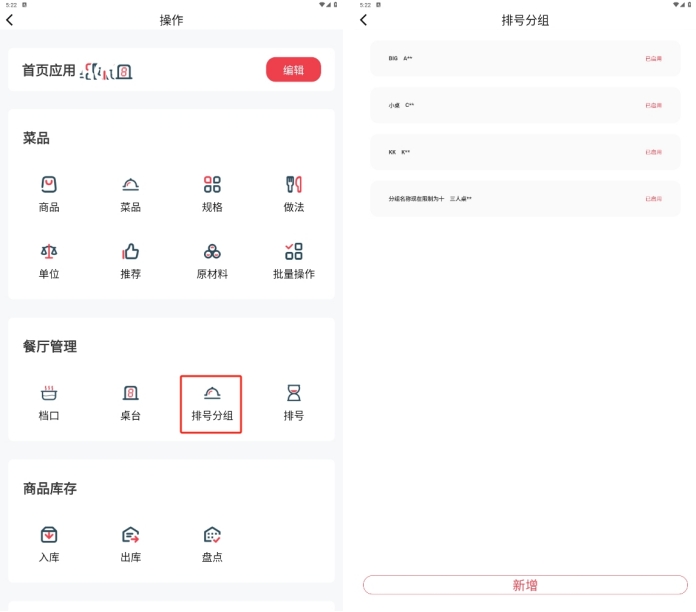Open 排号 hourglass icon
696x612 pixels.
click(293, 393)
